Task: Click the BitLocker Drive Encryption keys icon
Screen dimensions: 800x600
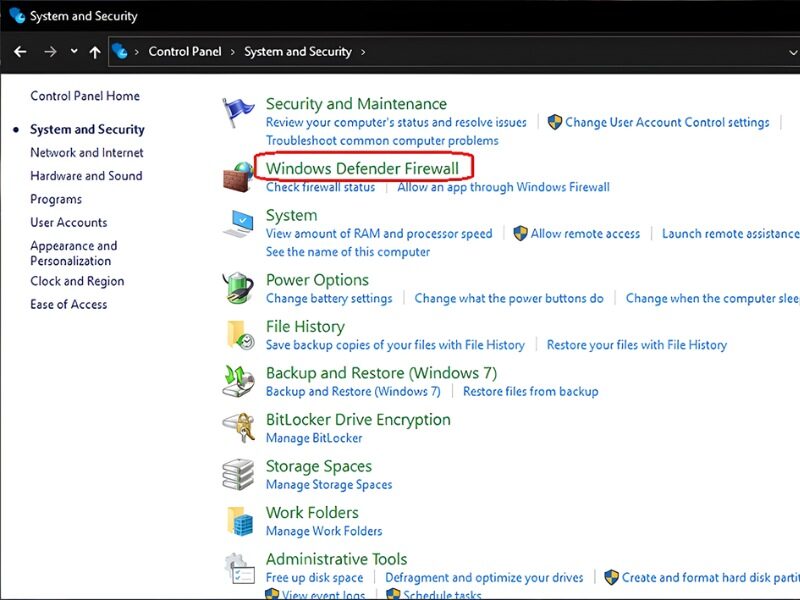Action: pyautogui.click(x=238, y=428)
